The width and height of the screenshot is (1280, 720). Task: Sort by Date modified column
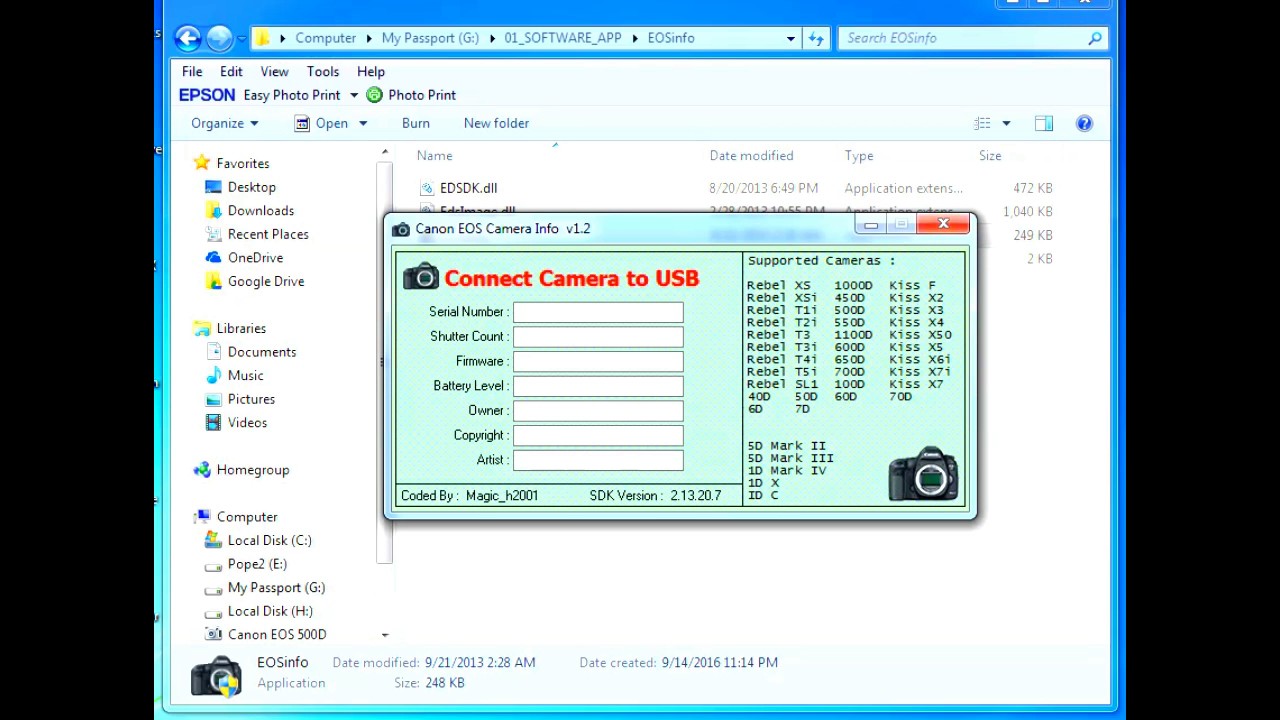click(751, 156)
